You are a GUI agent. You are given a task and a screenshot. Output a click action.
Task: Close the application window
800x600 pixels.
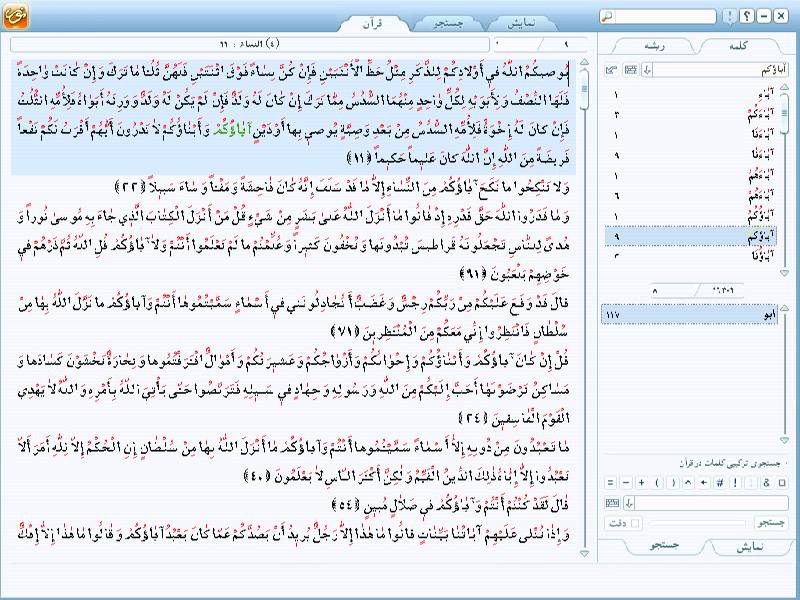pyautogui.click(x=781, y=16)
